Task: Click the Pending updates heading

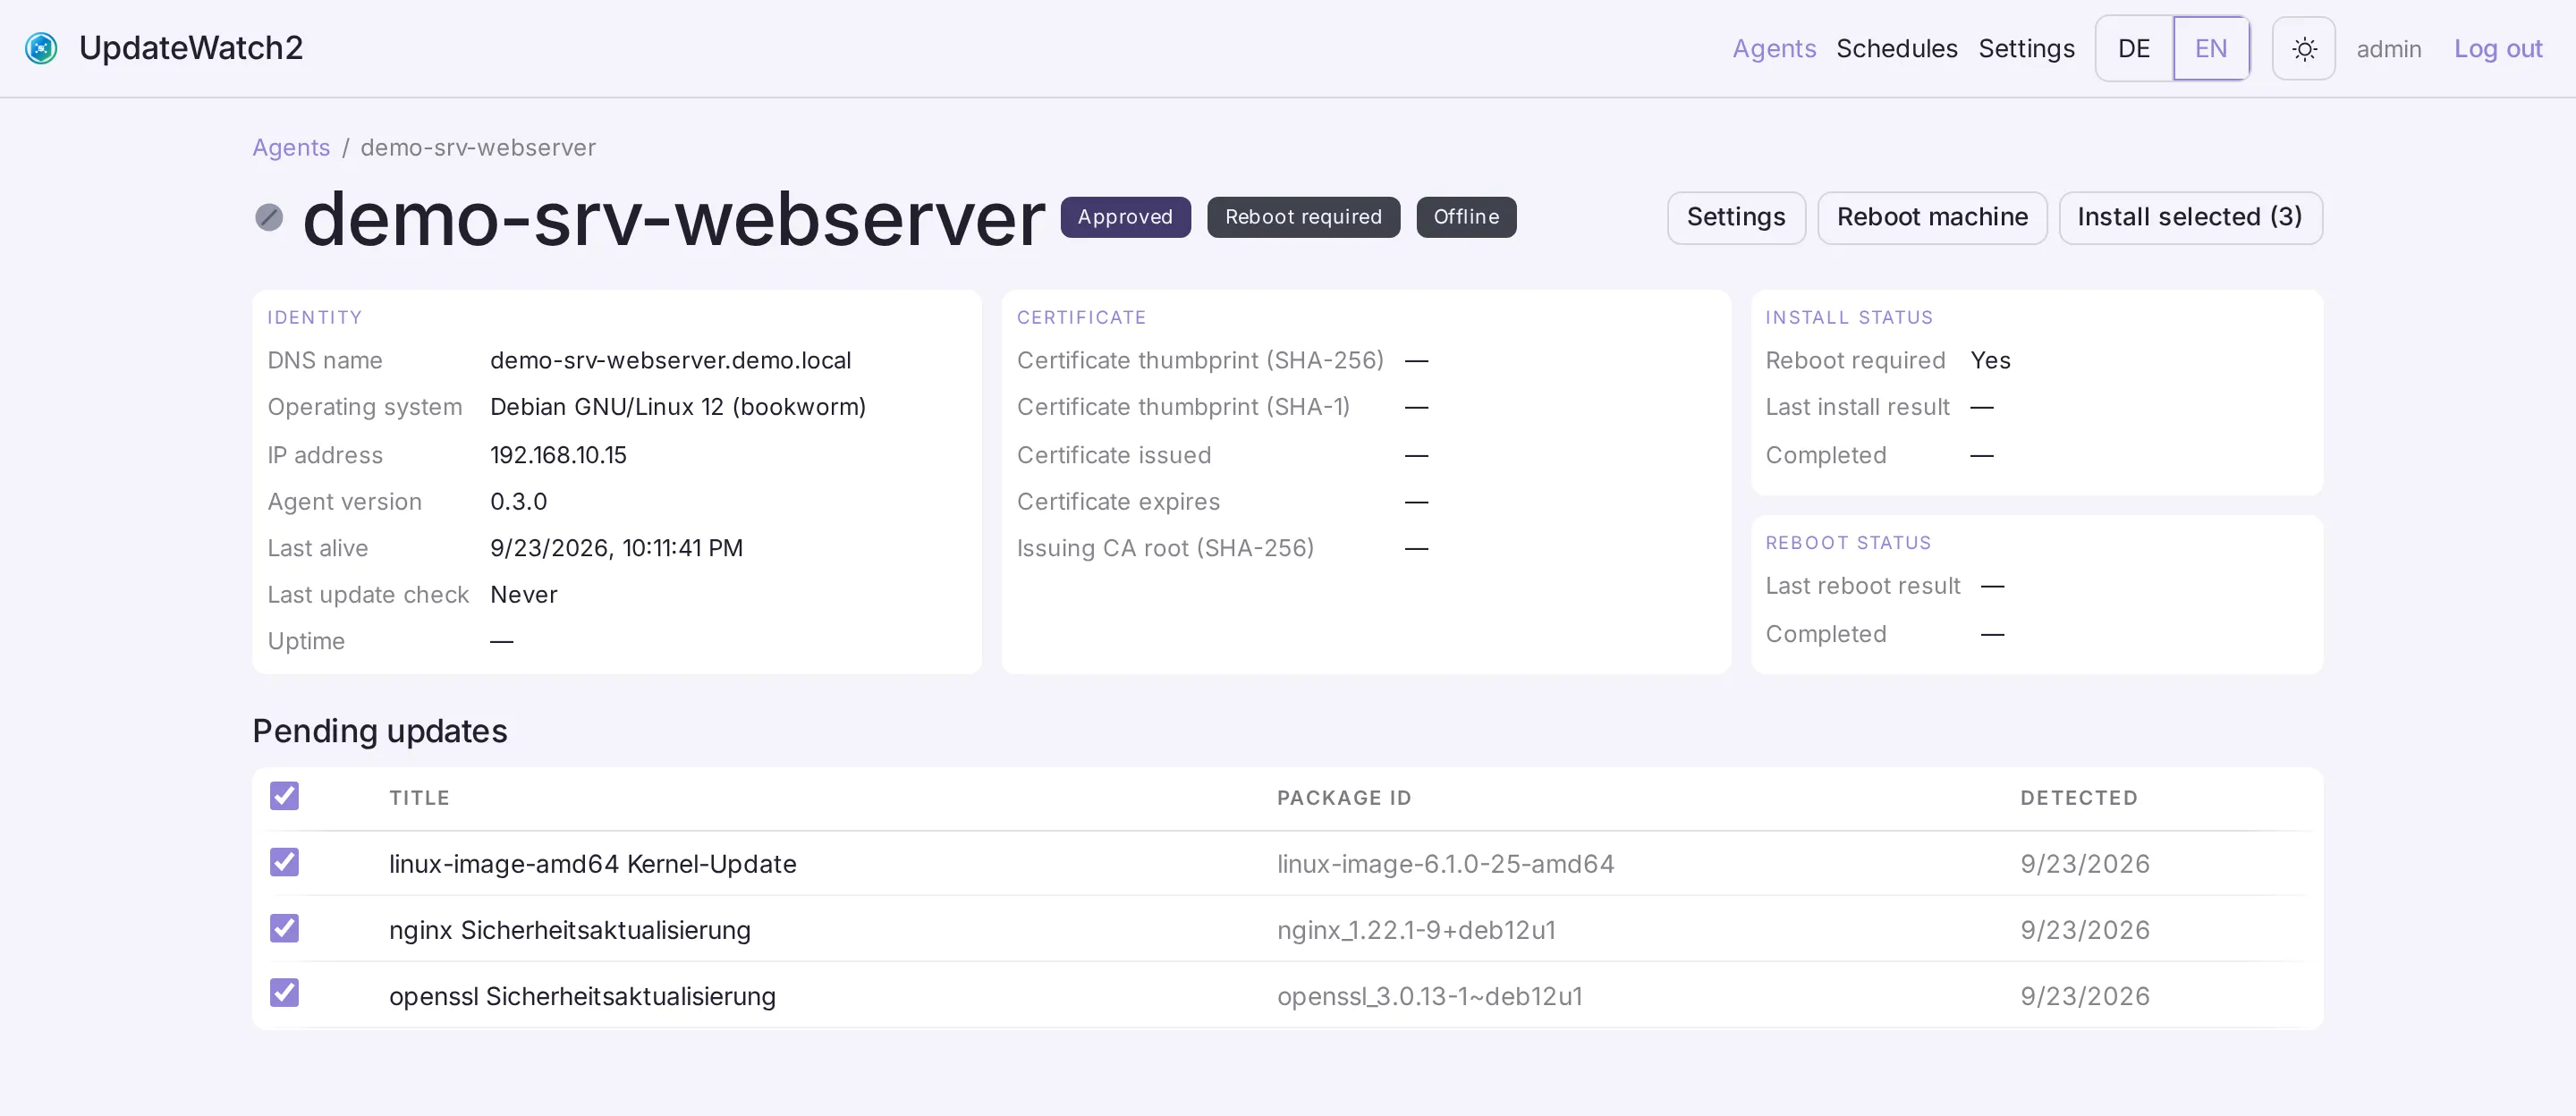Action: (379, 731)
